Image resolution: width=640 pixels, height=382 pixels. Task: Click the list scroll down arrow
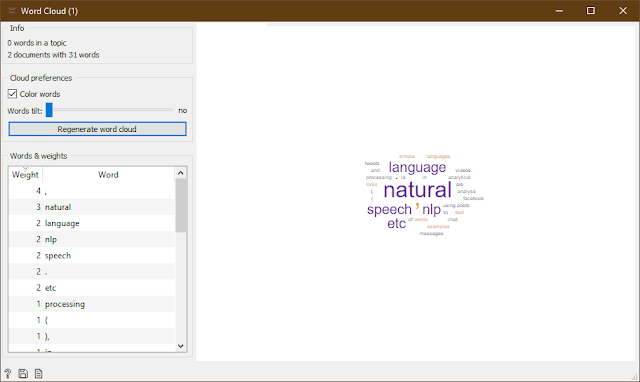click(181, 346)
